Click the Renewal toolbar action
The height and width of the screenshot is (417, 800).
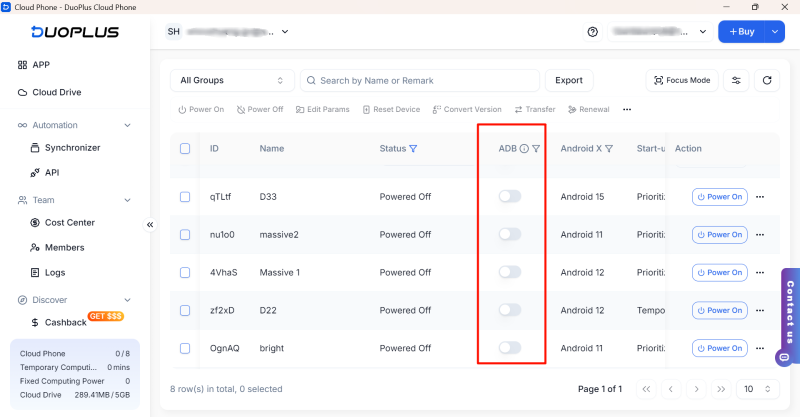[x=589, y=109]
